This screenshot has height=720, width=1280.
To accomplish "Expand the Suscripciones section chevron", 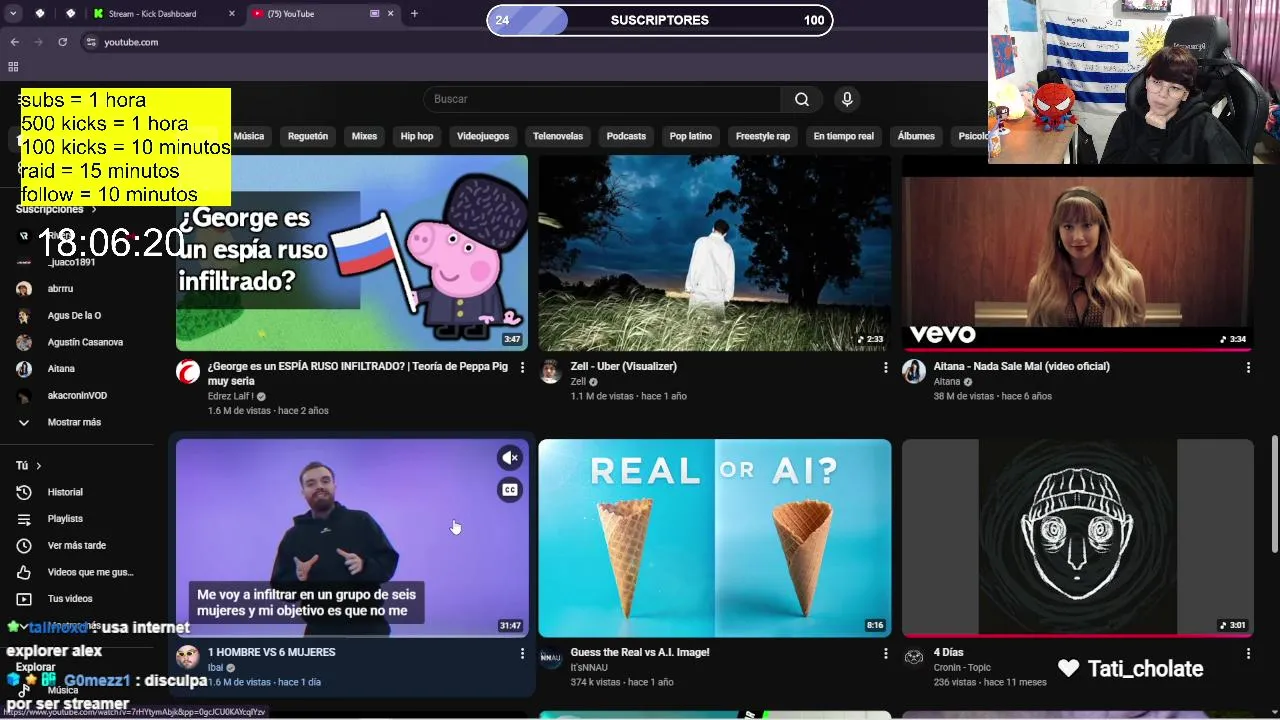I will (x=94, y=210).
